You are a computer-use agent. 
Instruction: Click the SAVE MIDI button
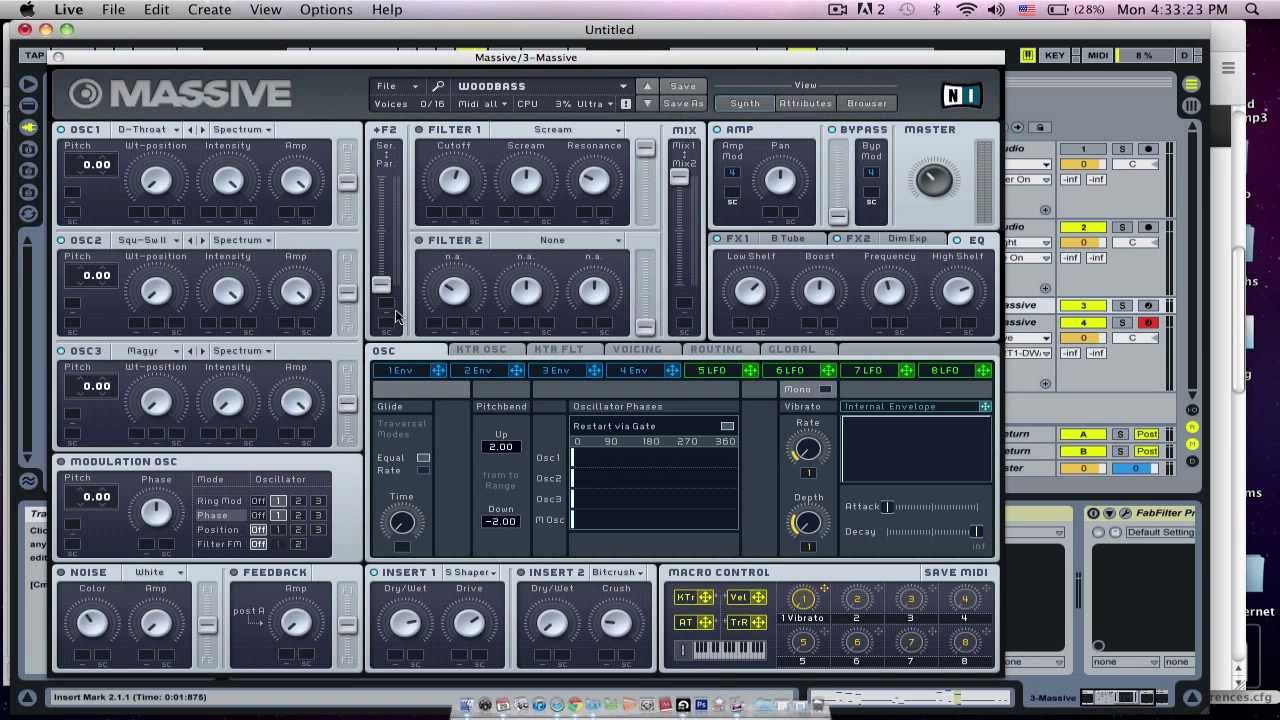click(956, 573)
